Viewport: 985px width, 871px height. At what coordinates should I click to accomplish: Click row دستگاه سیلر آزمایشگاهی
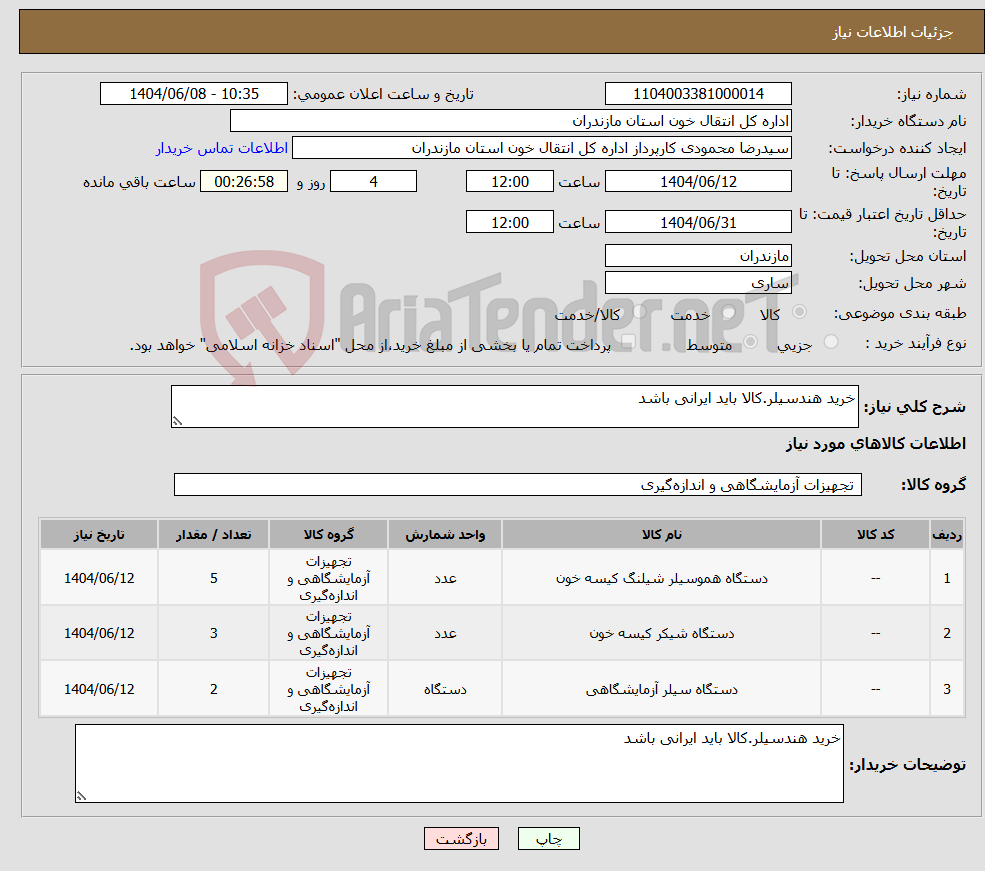502,689
